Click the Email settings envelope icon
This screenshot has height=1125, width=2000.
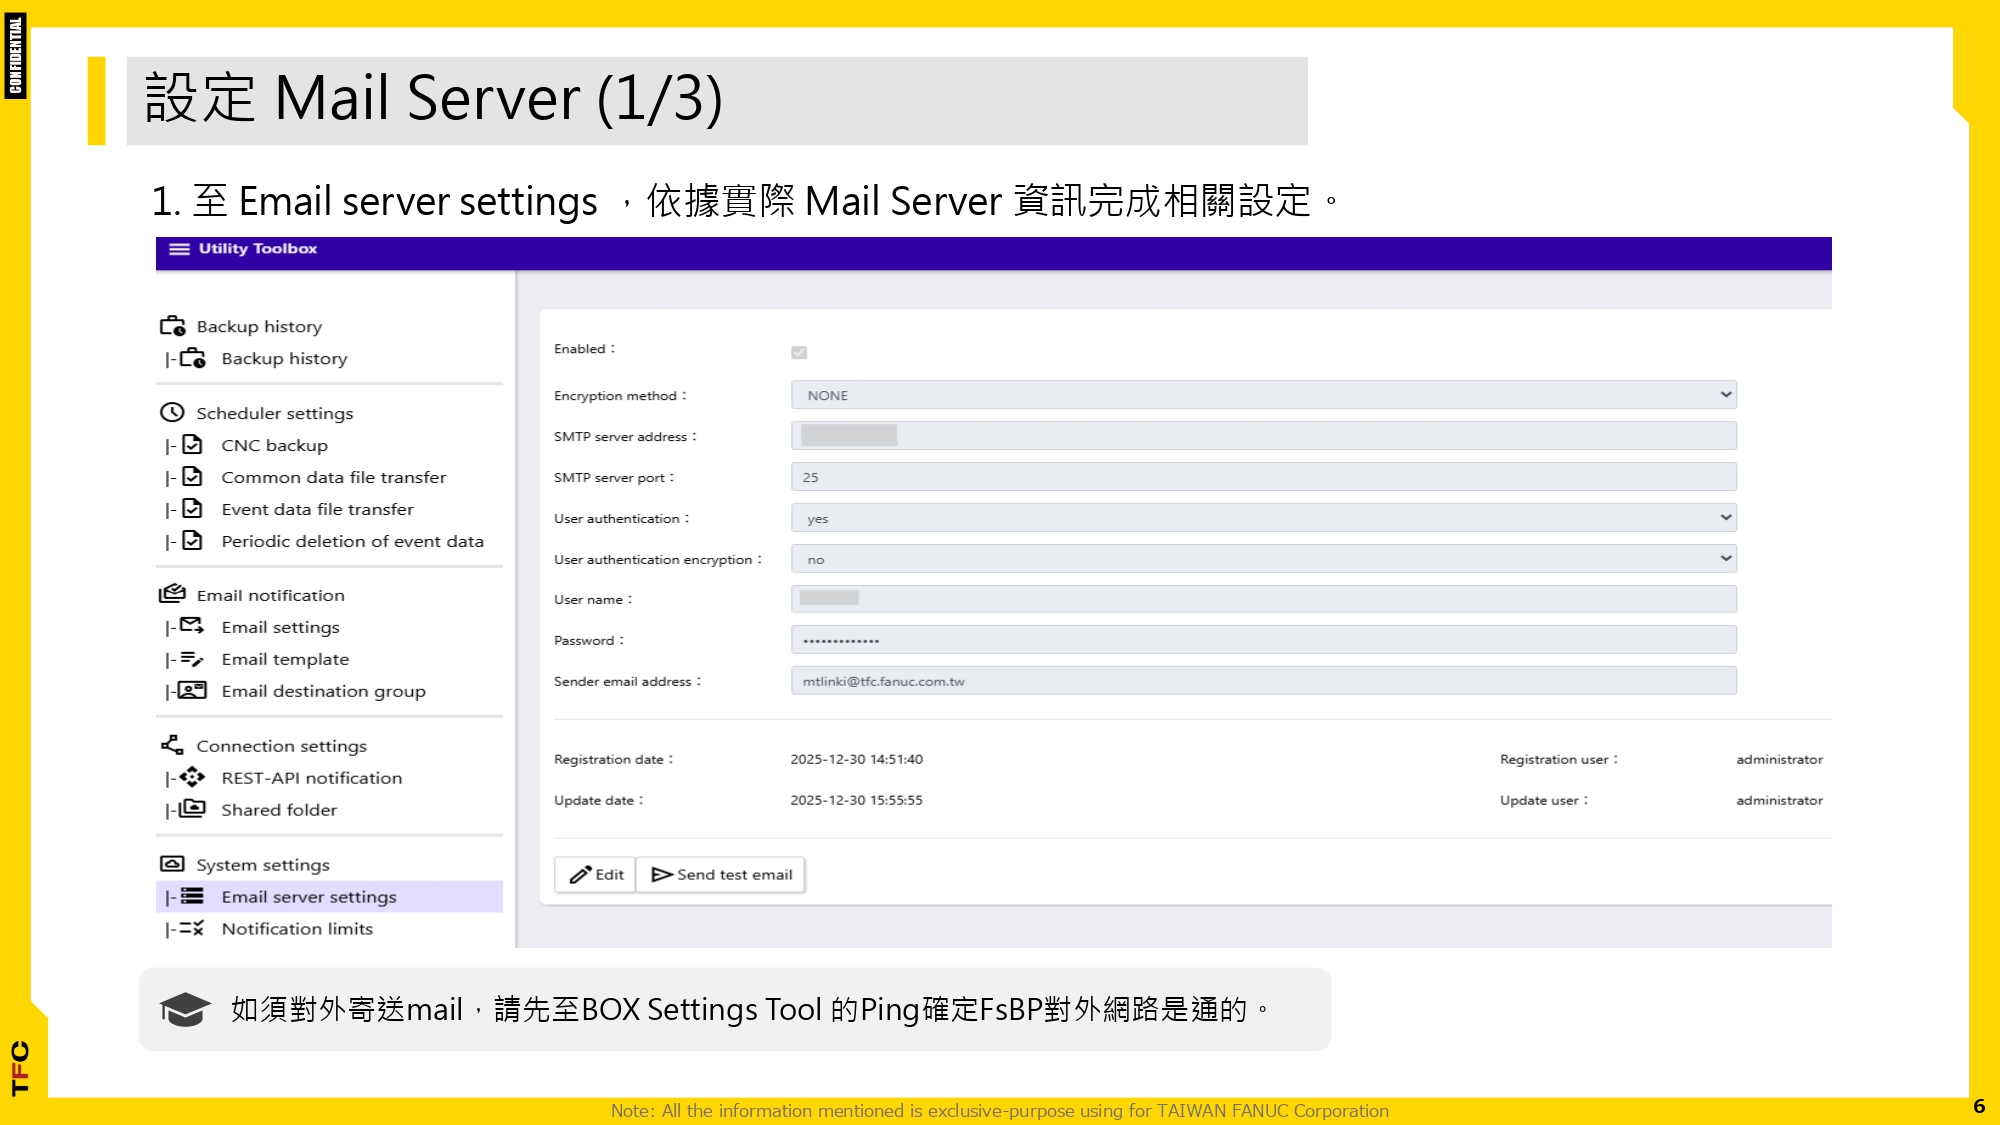191,626
